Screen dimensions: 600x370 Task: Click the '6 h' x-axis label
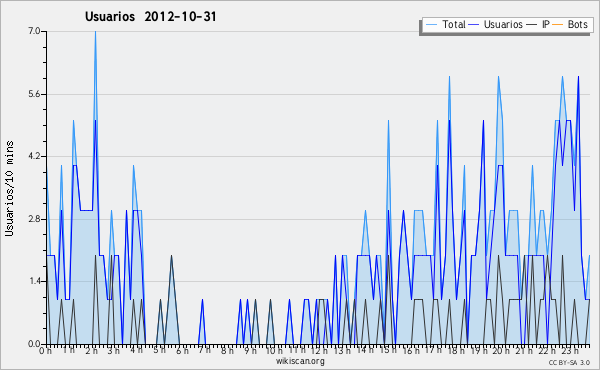(x=182, y=351)
